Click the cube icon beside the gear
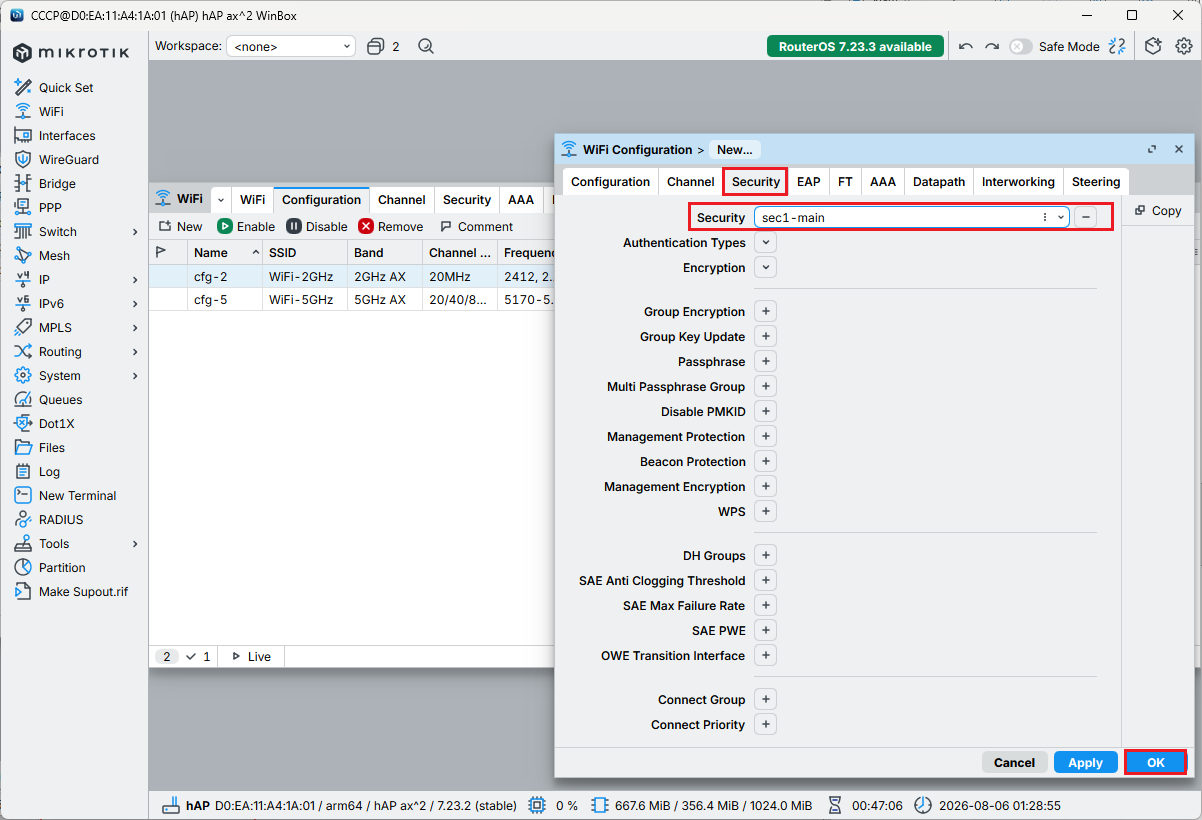The width and height of the screenshot is (1202, 820). (x=1153, y=46)
